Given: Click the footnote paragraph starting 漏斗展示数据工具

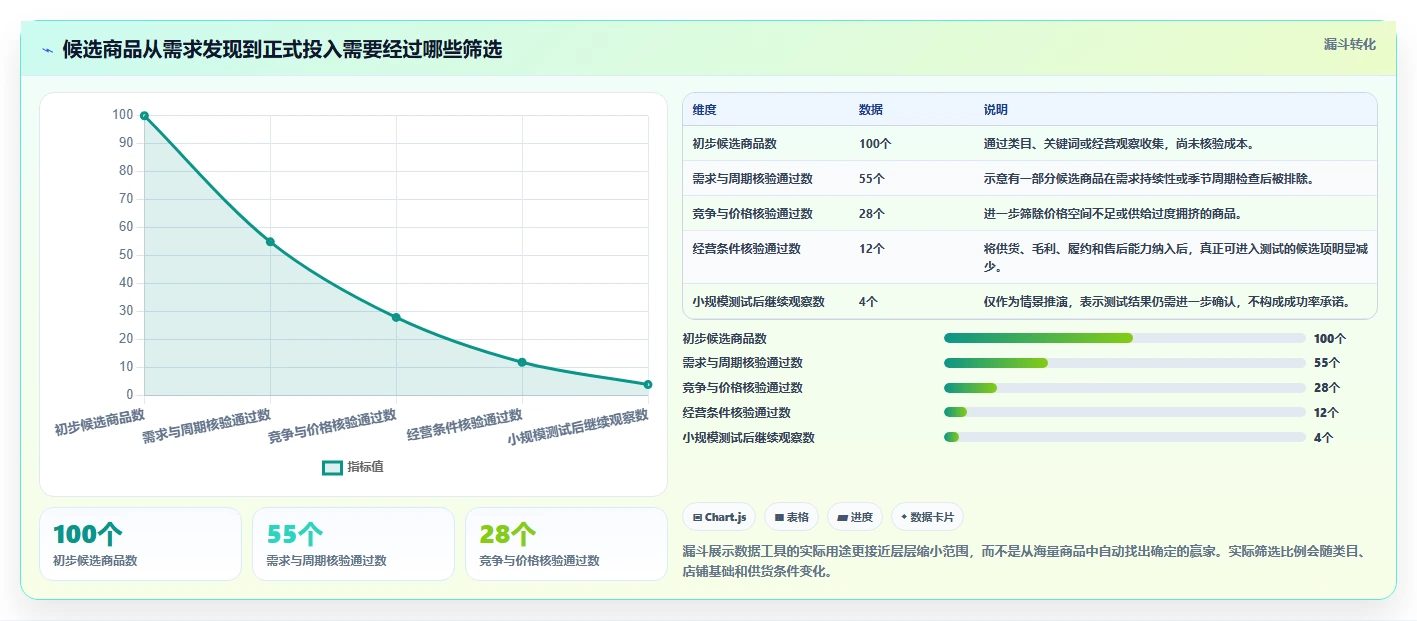Looking at the screenshot, I should pos(1022,561).
